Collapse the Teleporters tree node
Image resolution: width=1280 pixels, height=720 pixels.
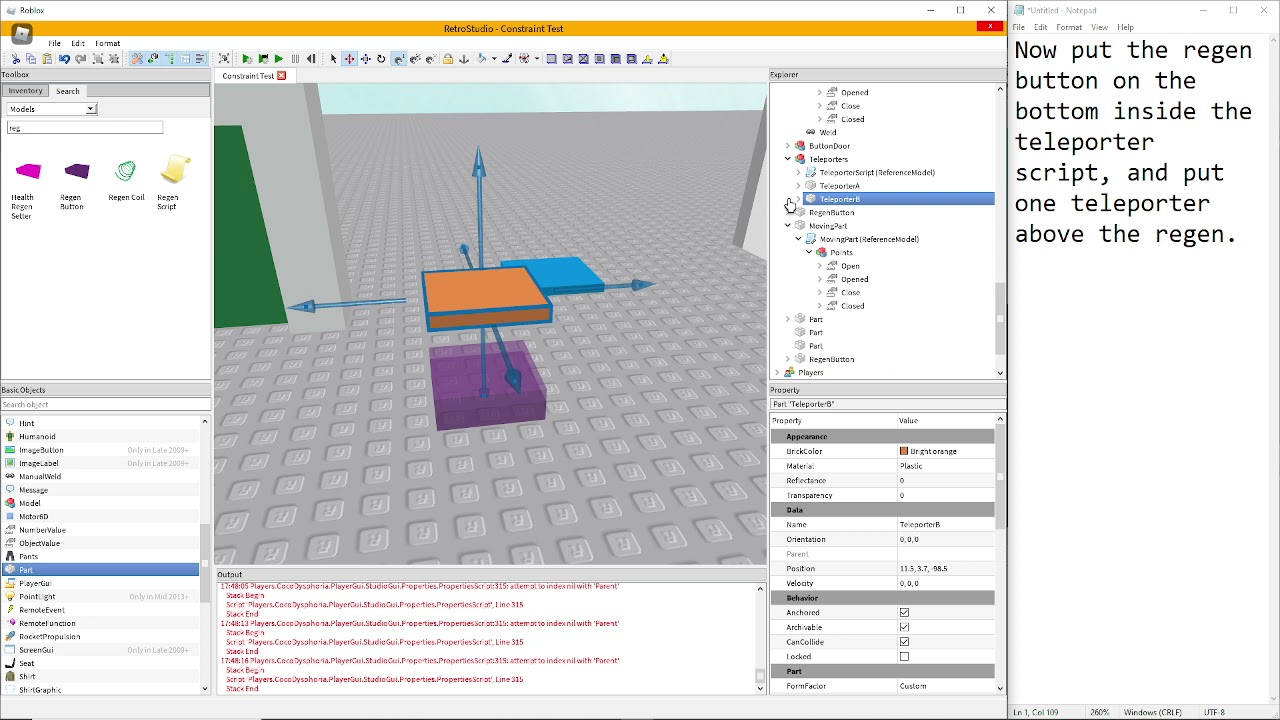[x=788, y=159]
